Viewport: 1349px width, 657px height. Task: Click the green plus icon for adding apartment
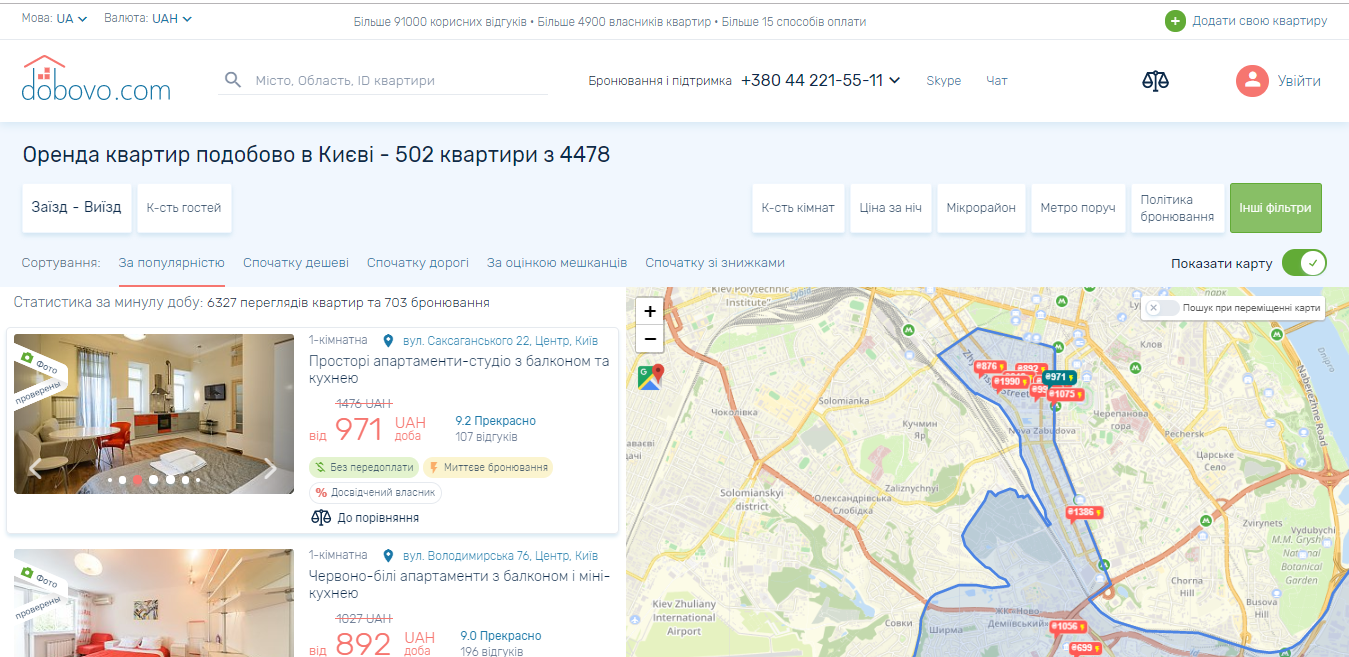[x=1175, y=21]
